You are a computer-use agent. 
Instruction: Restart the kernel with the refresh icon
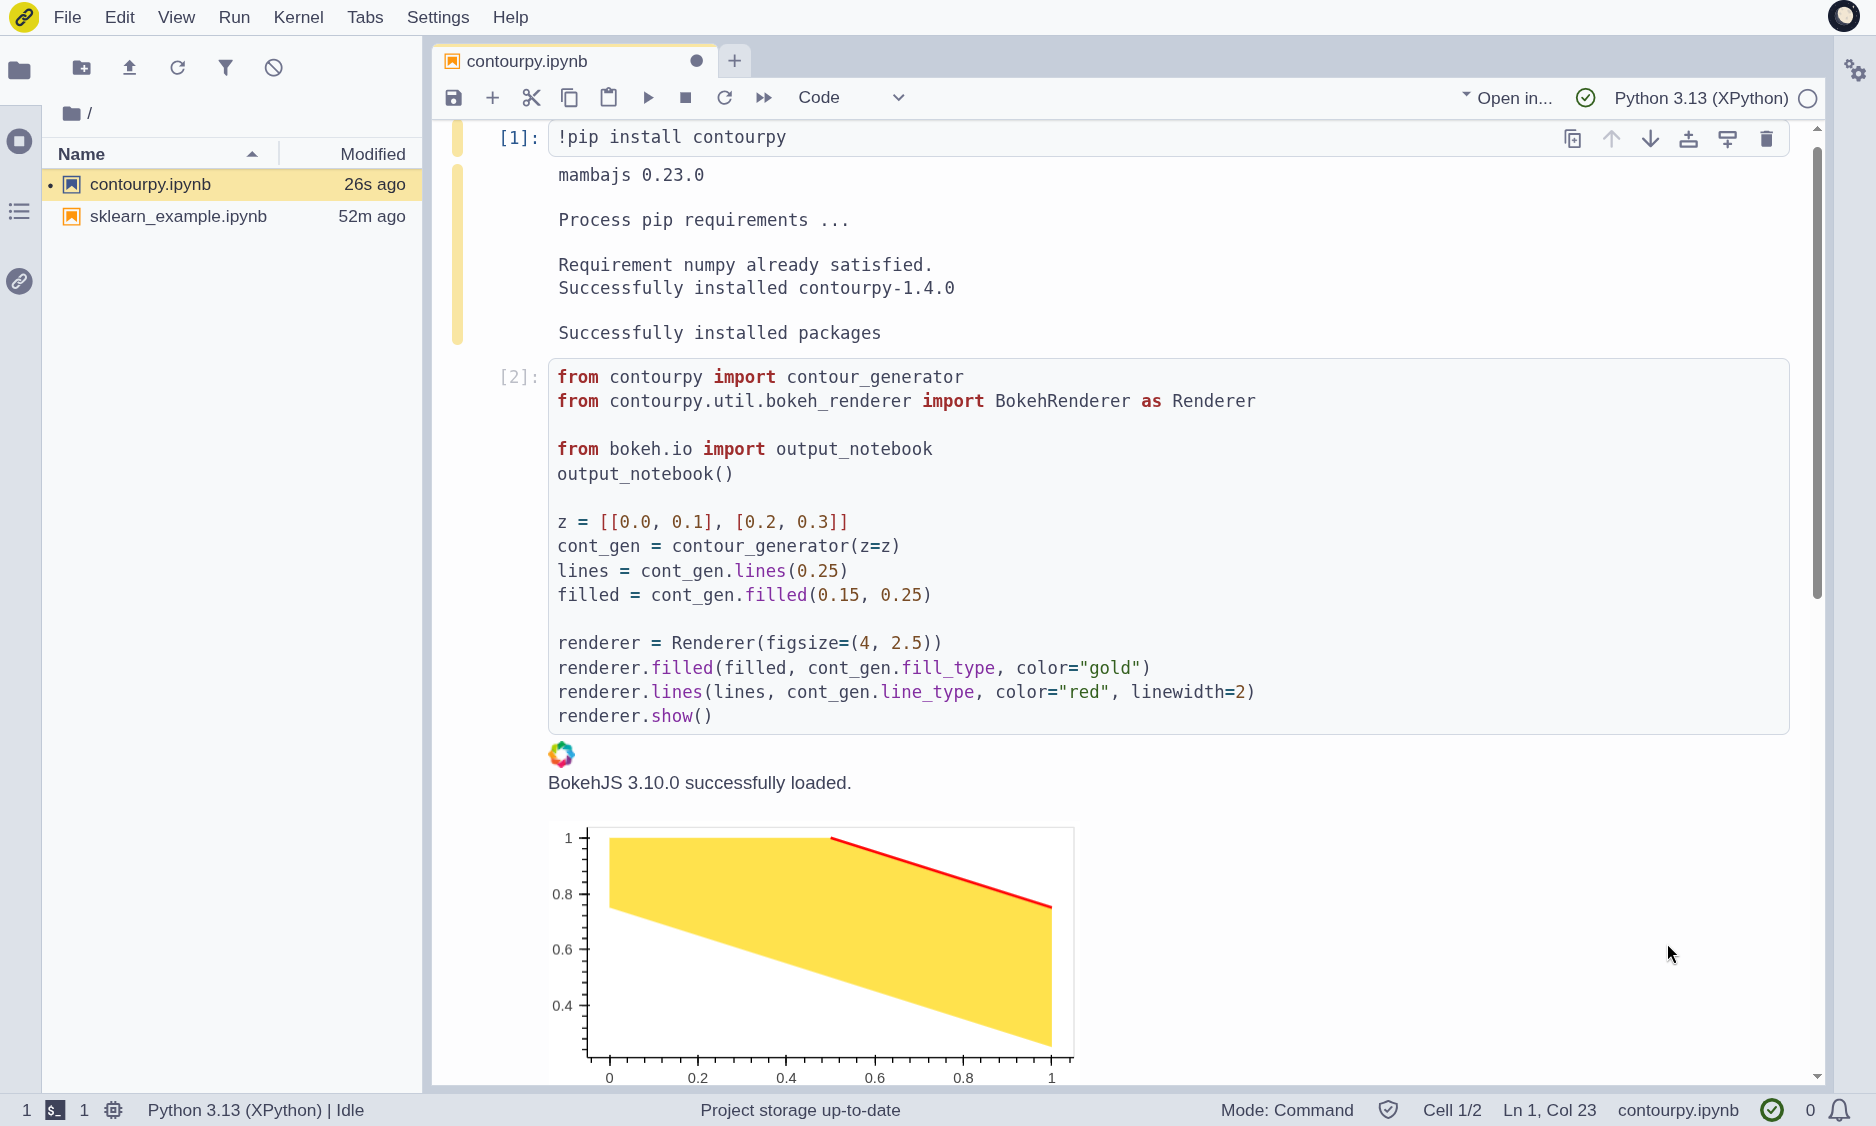(725, 98)
